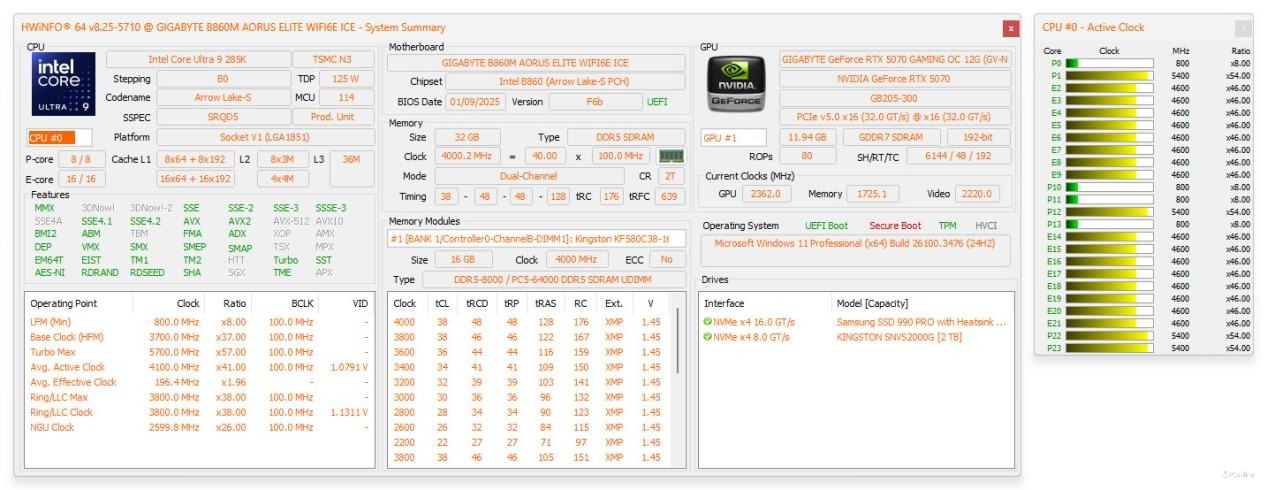Click the NVIDIA GeForce logo

(x=737, y=82)
